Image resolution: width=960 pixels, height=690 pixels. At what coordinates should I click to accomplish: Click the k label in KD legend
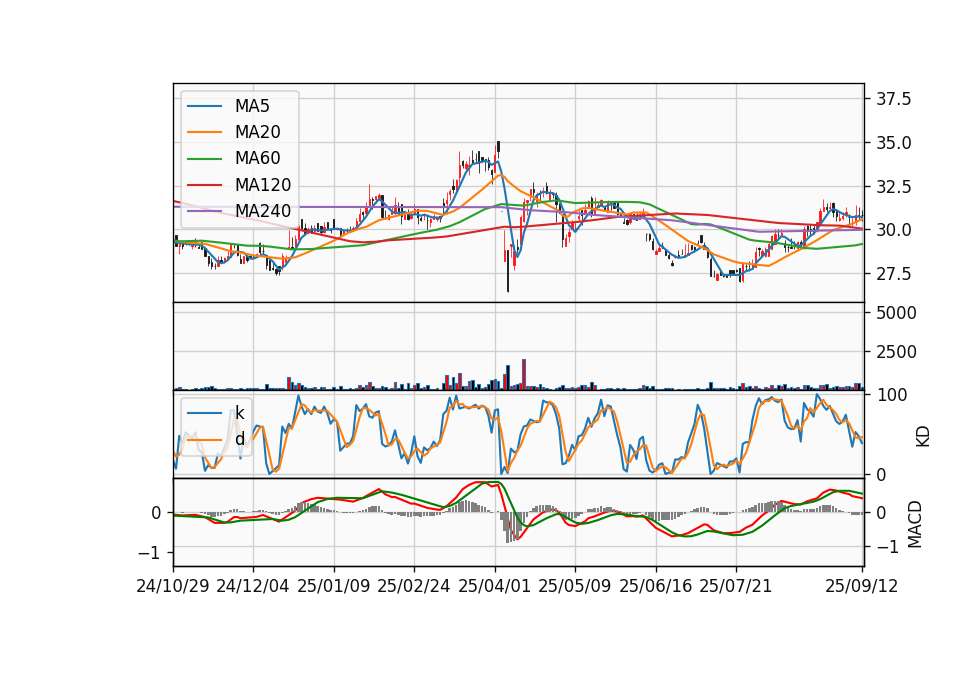click(239, 413)
